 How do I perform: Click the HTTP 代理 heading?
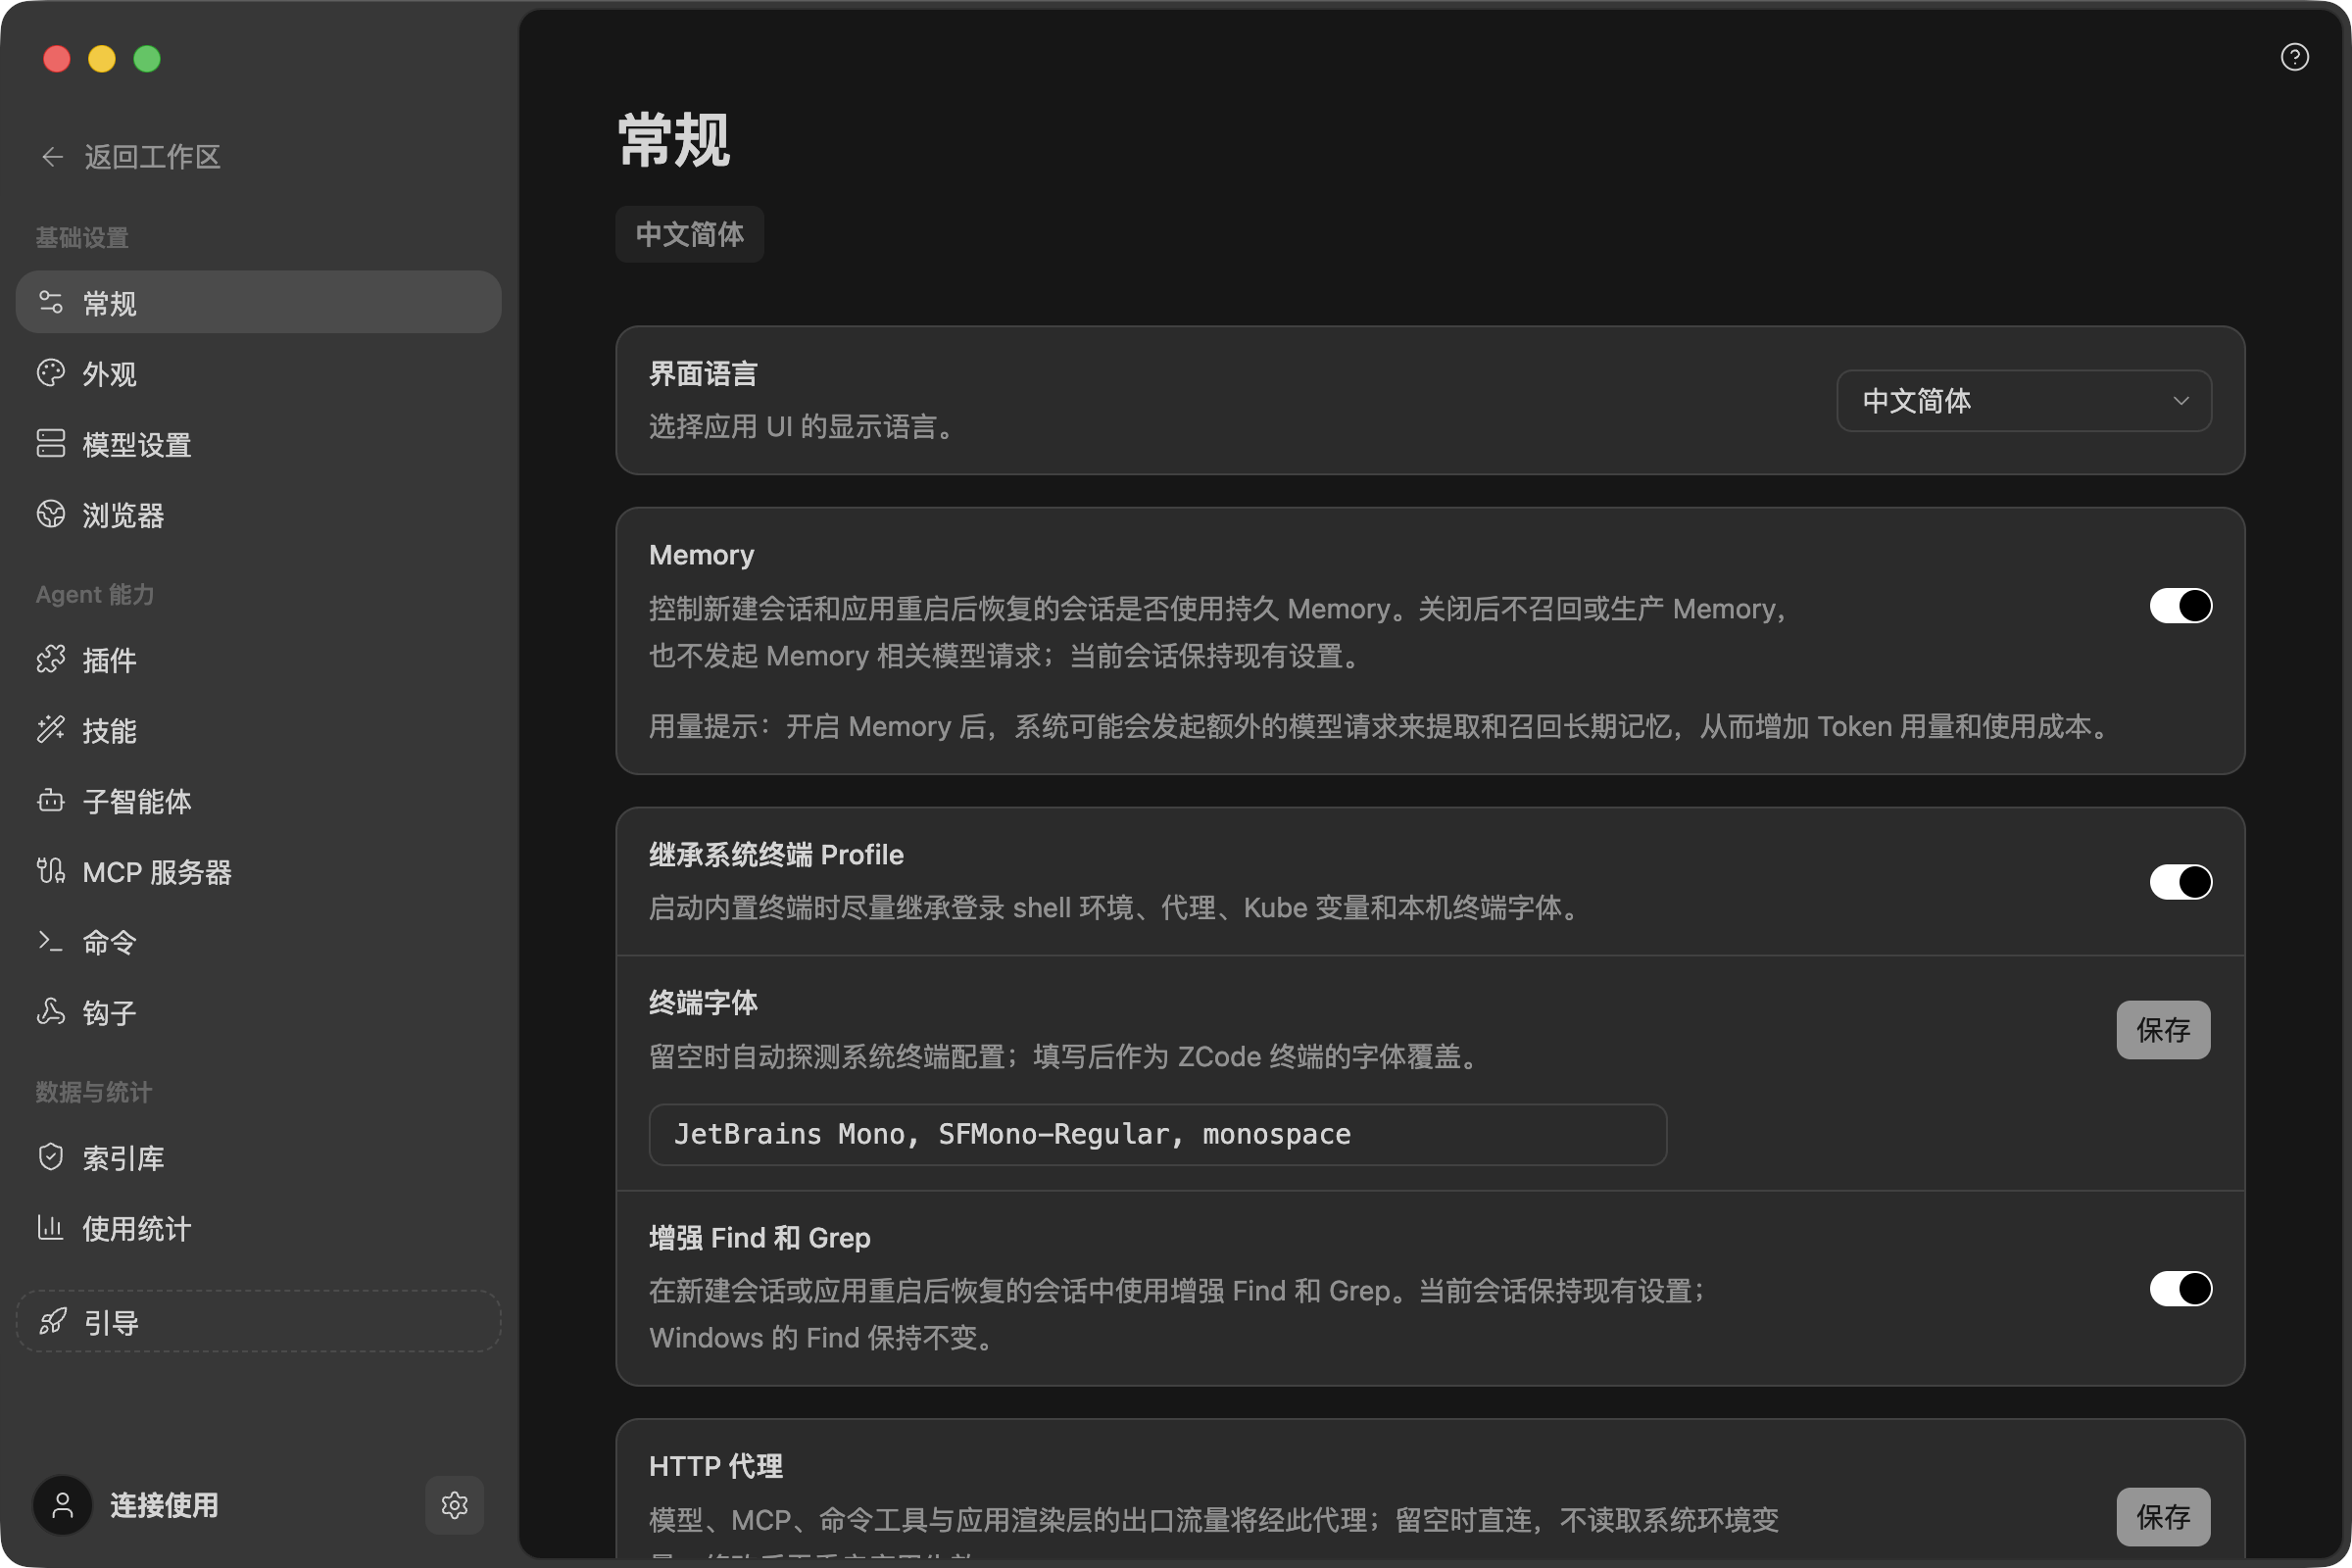716,1466
